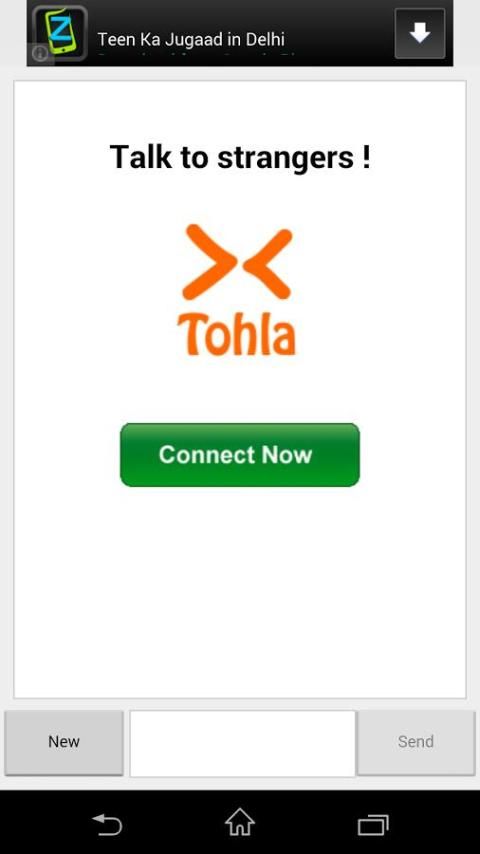The width and height of the screenshot is (480, 854).
Task: Click white space above 'Talk to strangers' heading
Action: 240,111
